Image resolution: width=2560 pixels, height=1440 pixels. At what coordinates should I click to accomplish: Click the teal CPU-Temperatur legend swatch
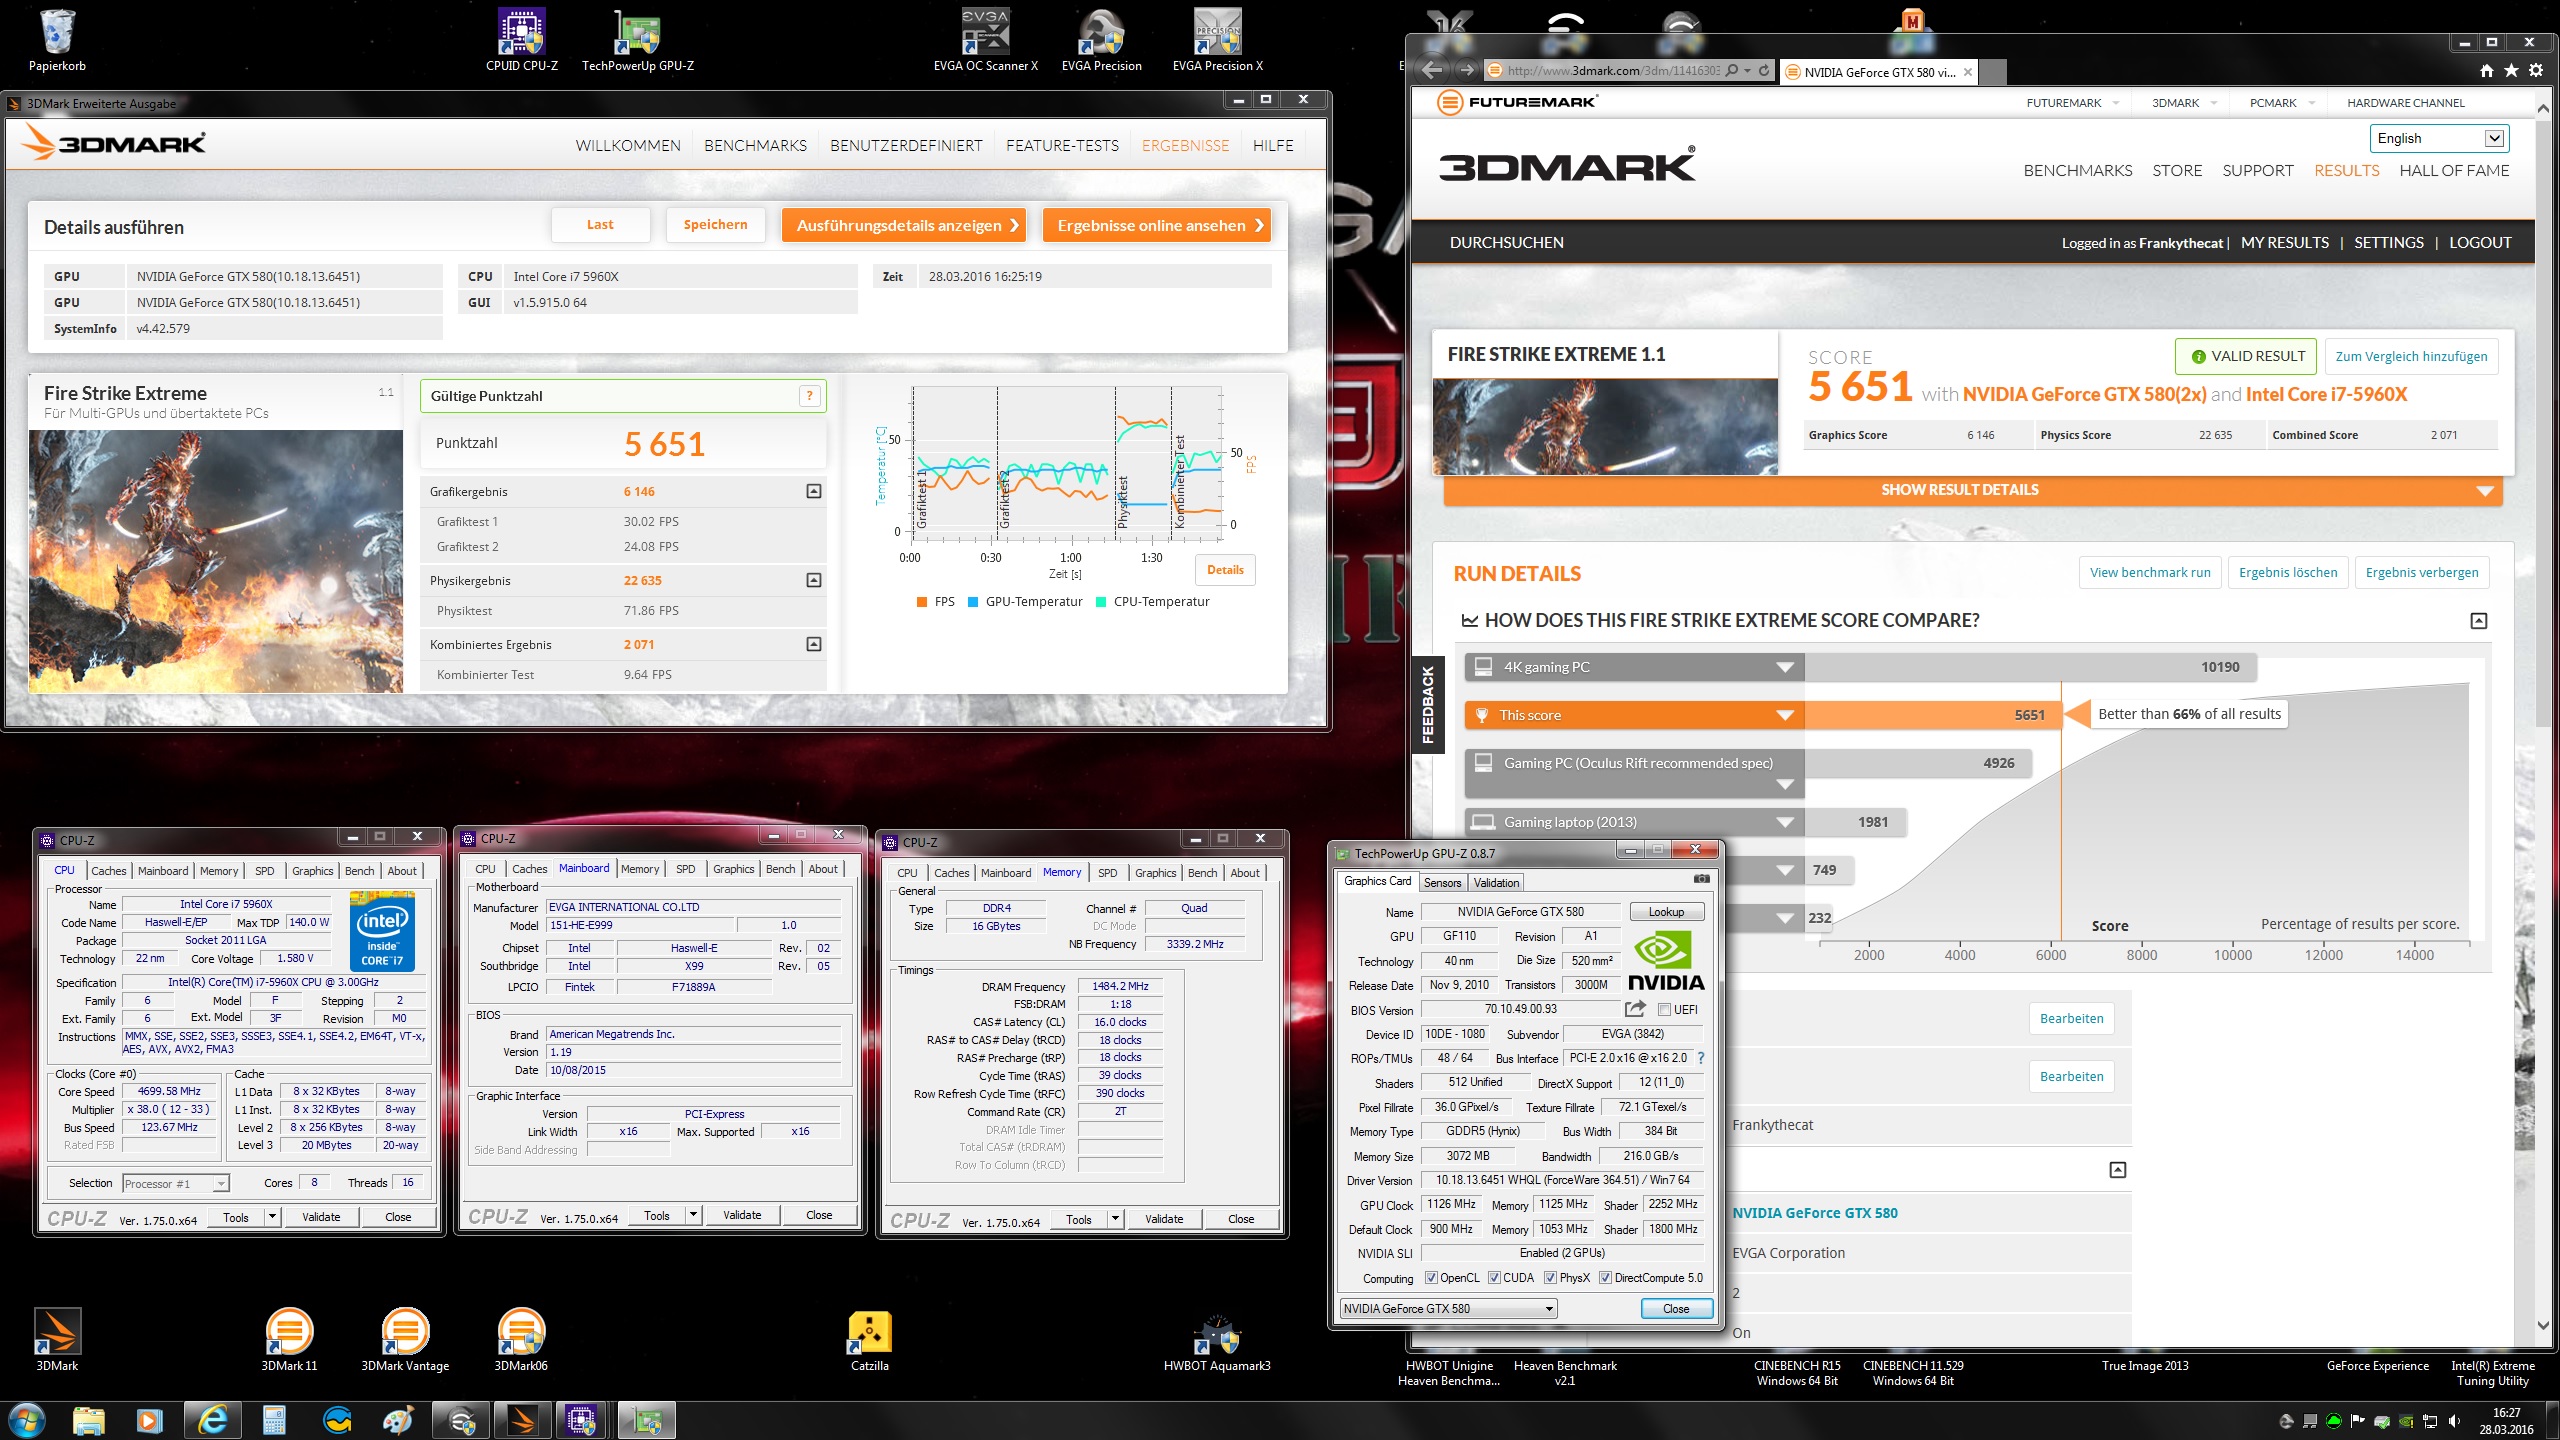point(1101,601)
